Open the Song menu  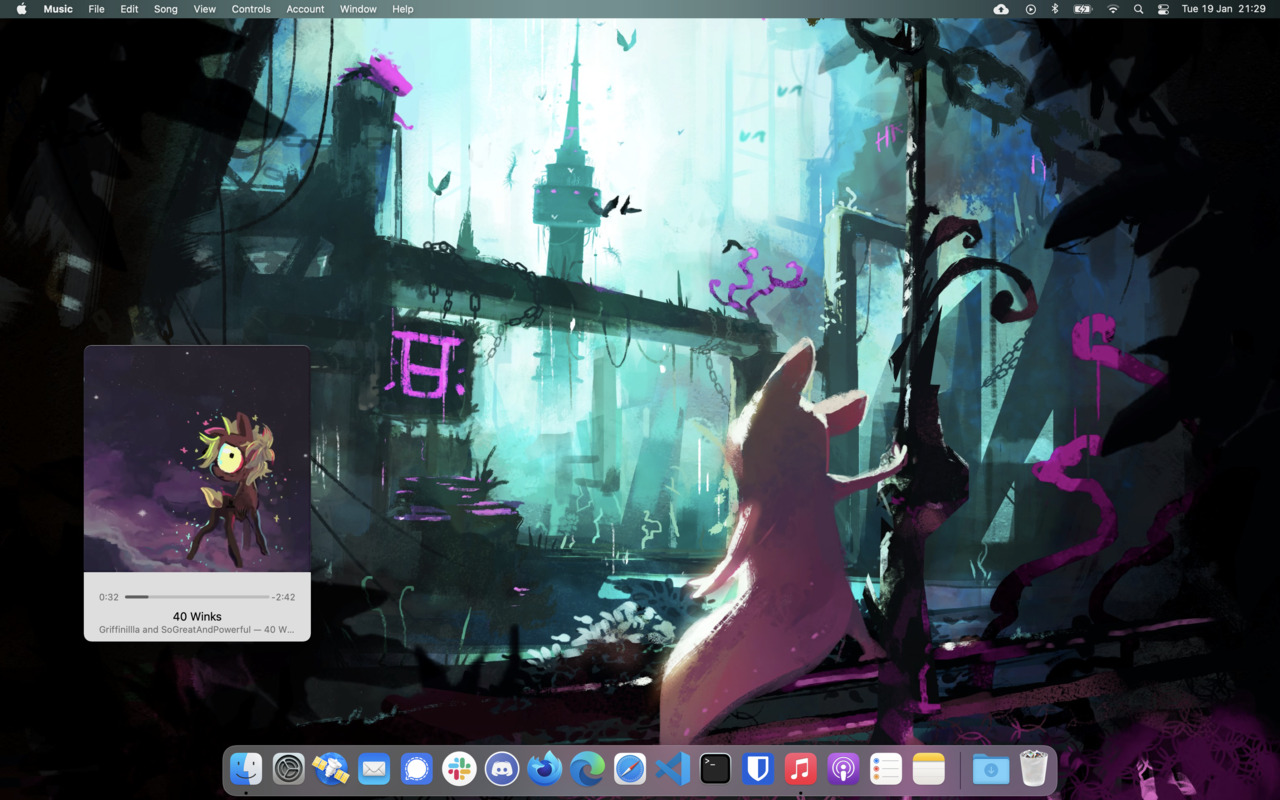165,9
